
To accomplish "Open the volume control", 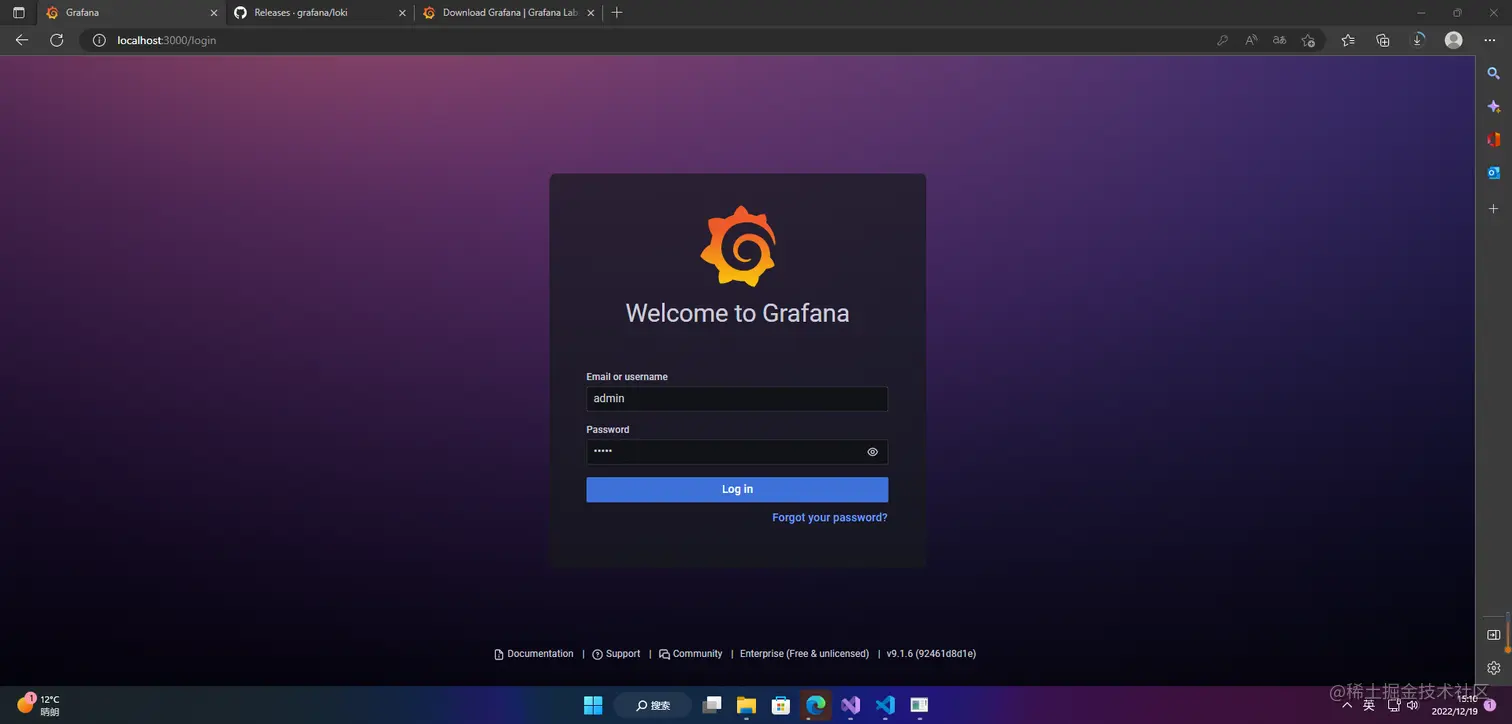I will coord(1412,706).
